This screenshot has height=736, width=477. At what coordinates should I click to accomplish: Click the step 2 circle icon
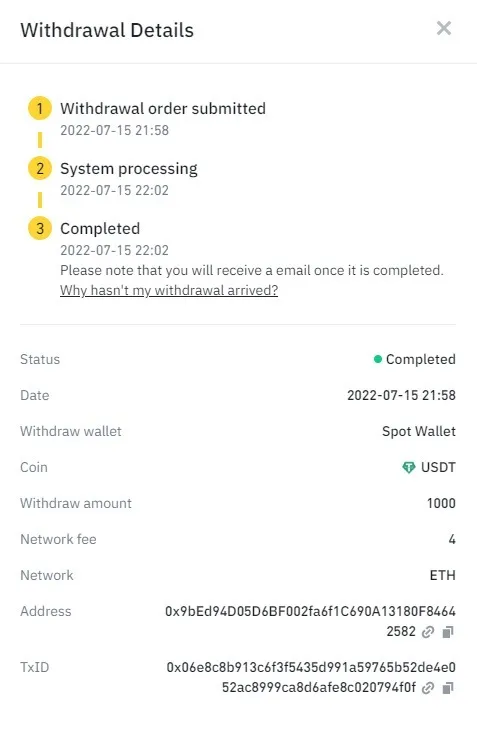40,169
